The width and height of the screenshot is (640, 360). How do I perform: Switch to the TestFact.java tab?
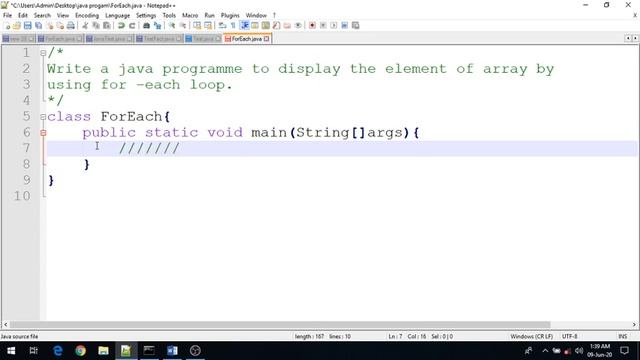(159, 39)
